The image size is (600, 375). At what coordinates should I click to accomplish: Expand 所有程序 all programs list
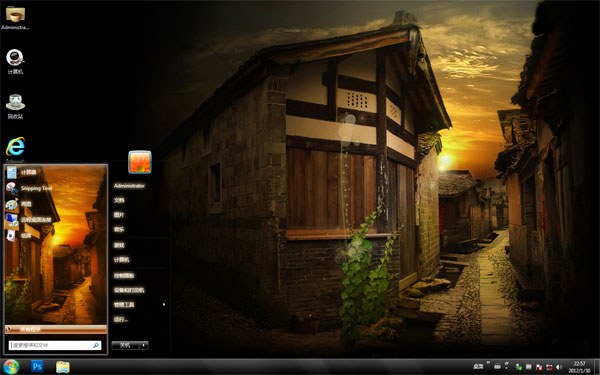pyautogui.click(x=56, y=329)
